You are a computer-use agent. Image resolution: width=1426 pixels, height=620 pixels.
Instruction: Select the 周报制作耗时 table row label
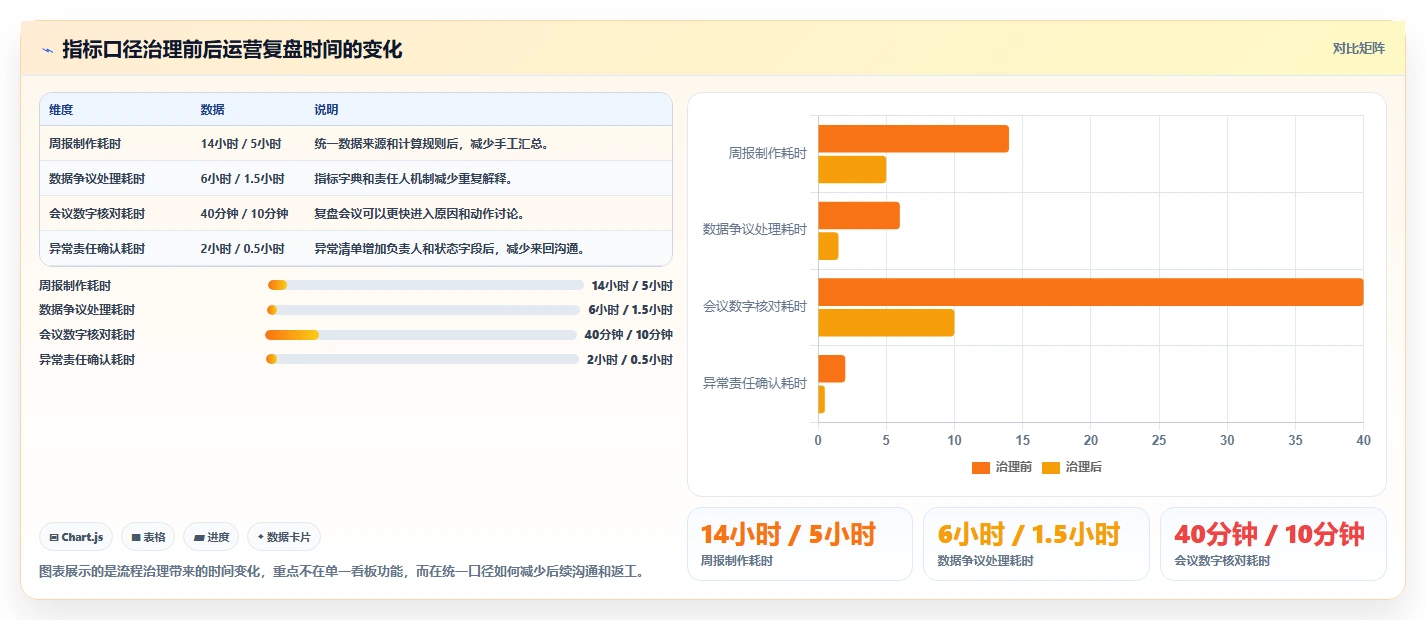pos(85,144)
